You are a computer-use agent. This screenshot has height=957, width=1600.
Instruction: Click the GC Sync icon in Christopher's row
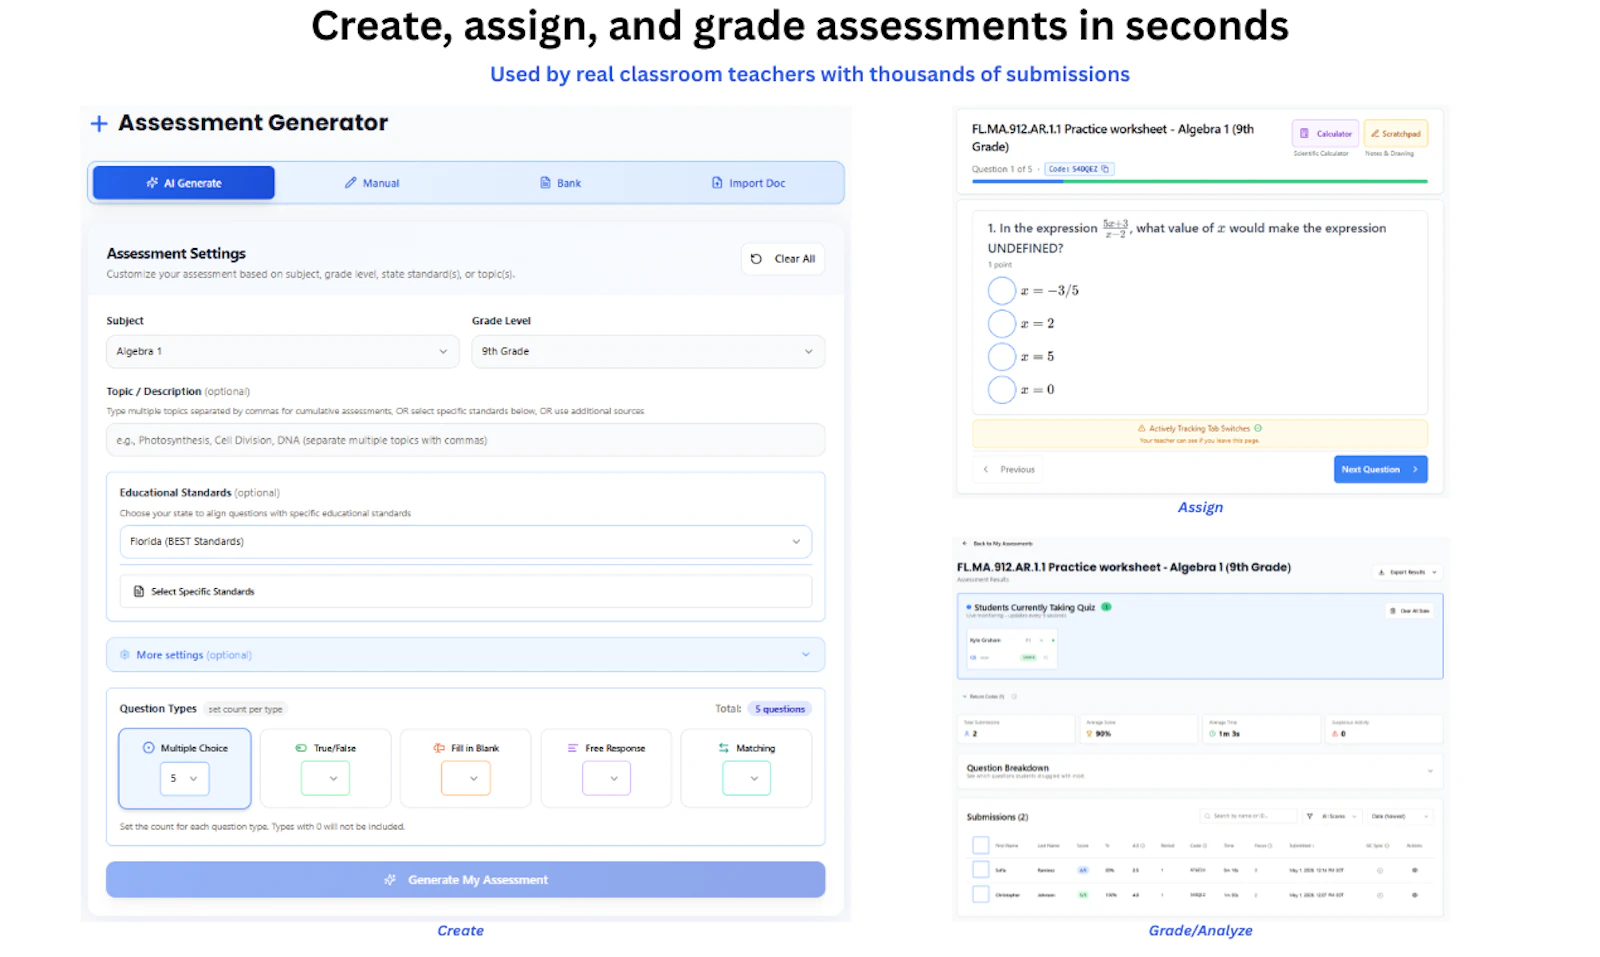coord(1380,895)
